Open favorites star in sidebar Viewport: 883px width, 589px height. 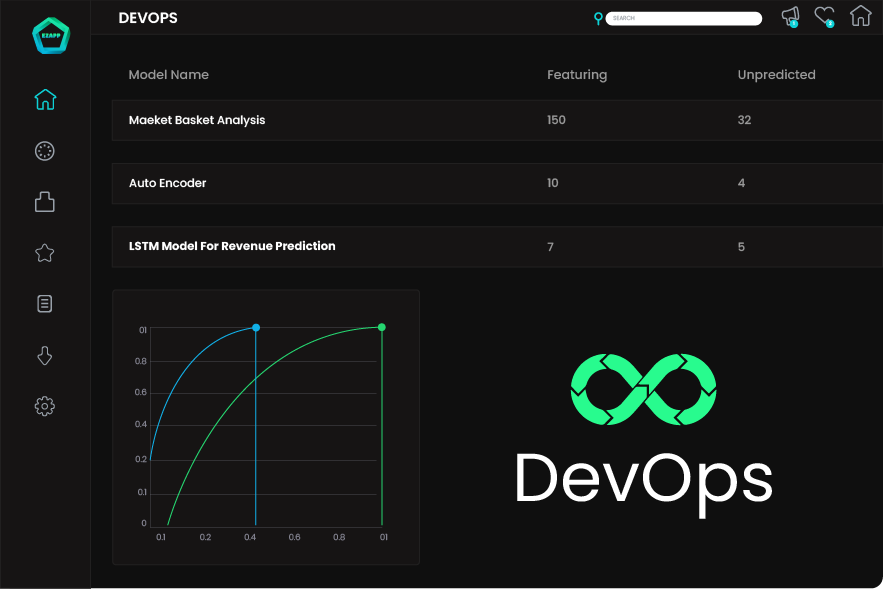click(44, 253)
